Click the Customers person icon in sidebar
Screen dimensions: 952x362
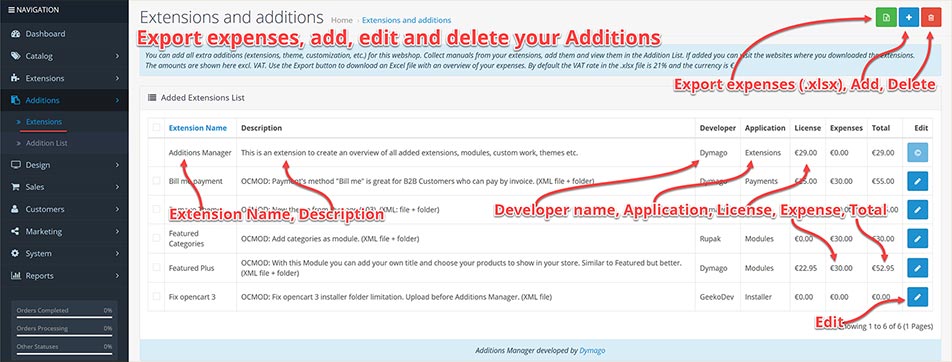(16, 209)
